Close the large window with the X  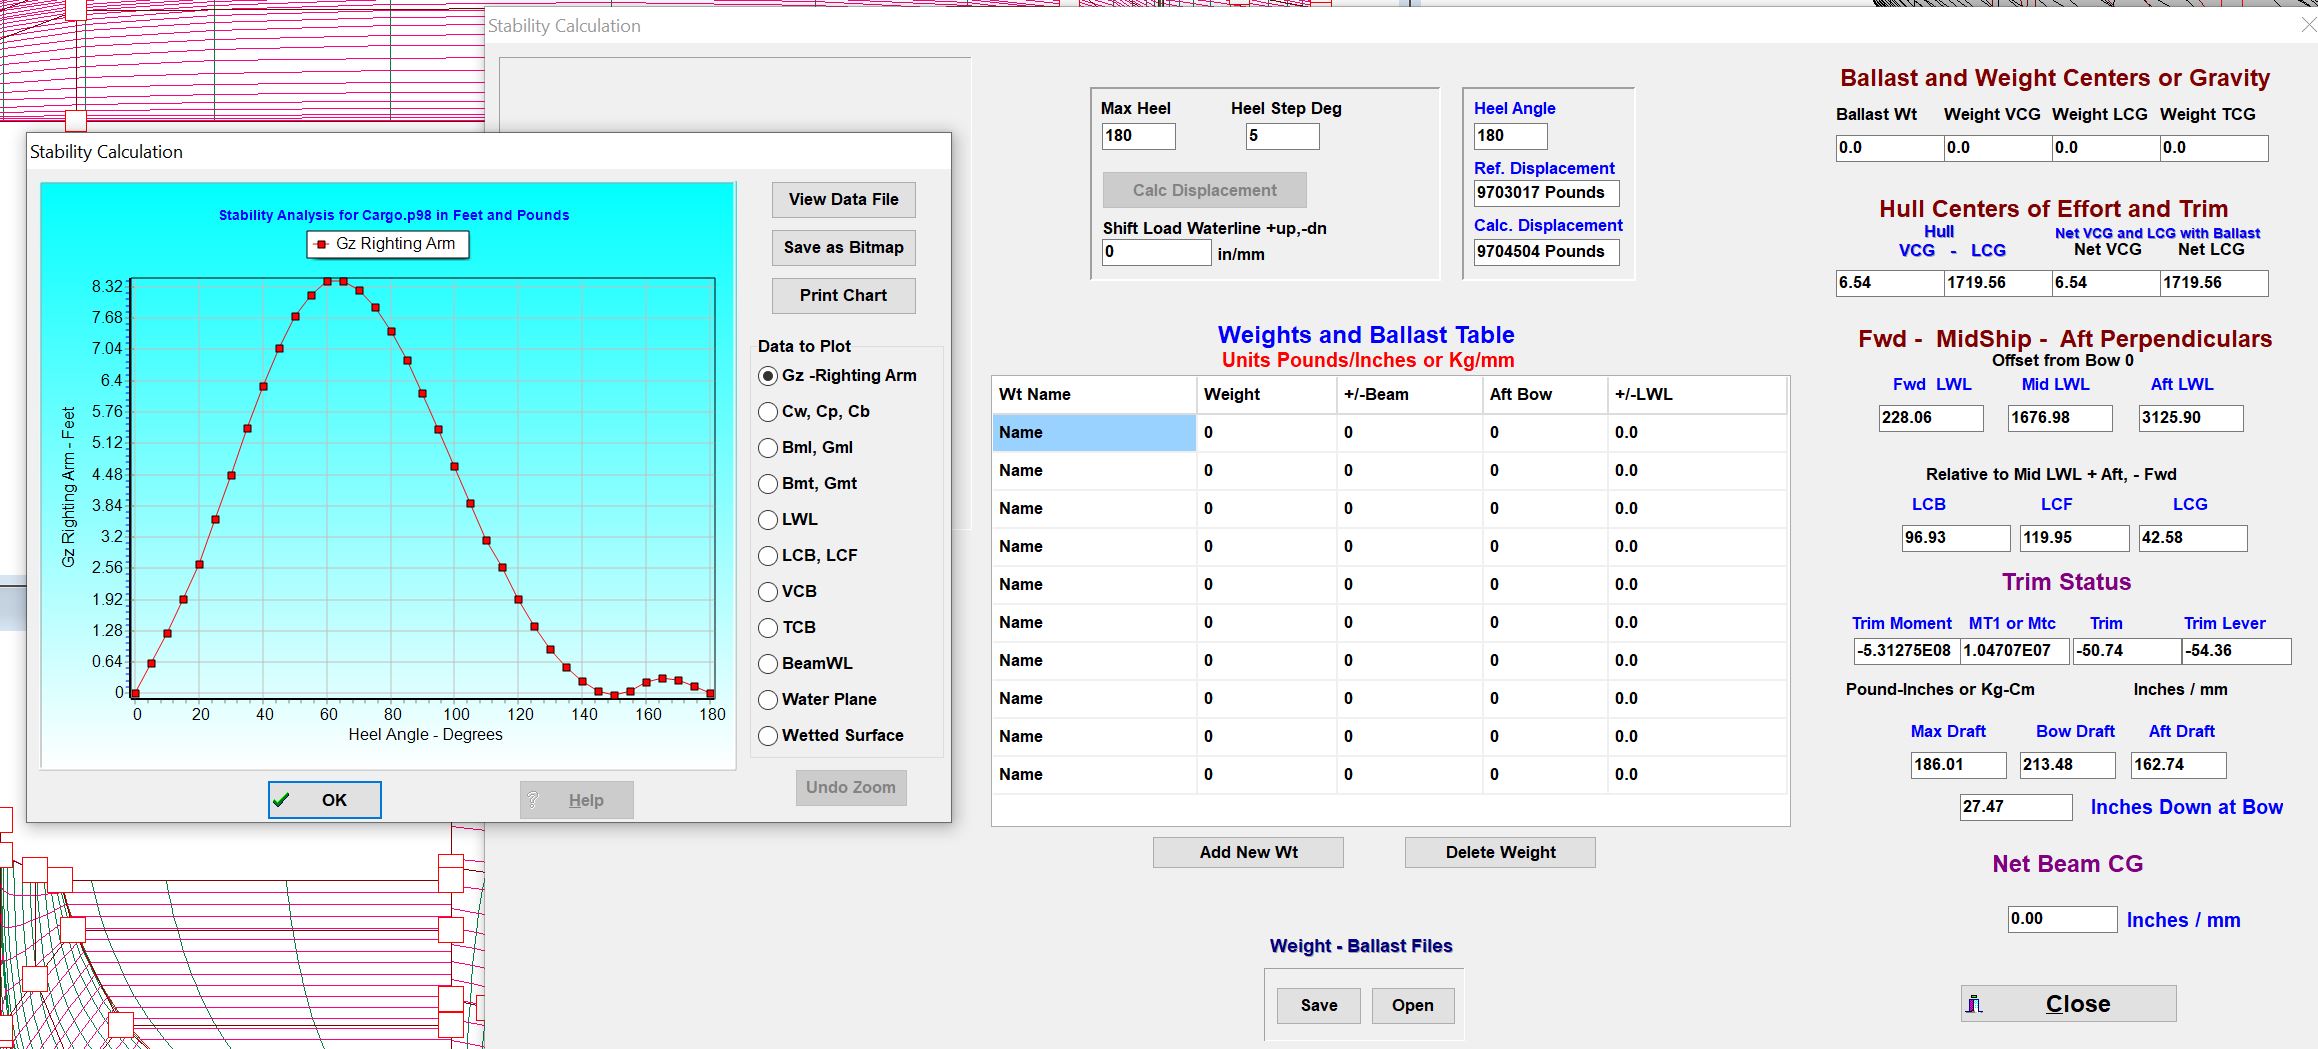(x=2308, y=25)
